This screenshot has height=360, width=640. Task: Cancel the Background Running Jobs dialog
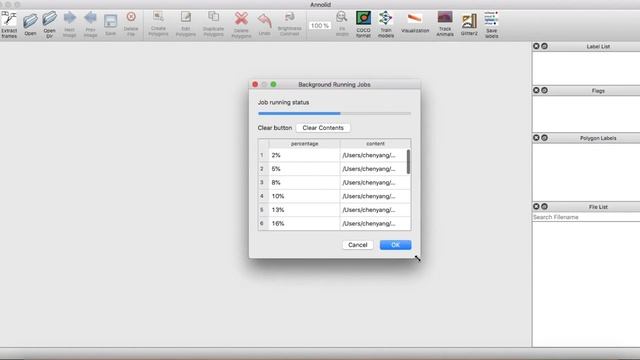coord(358,245)
